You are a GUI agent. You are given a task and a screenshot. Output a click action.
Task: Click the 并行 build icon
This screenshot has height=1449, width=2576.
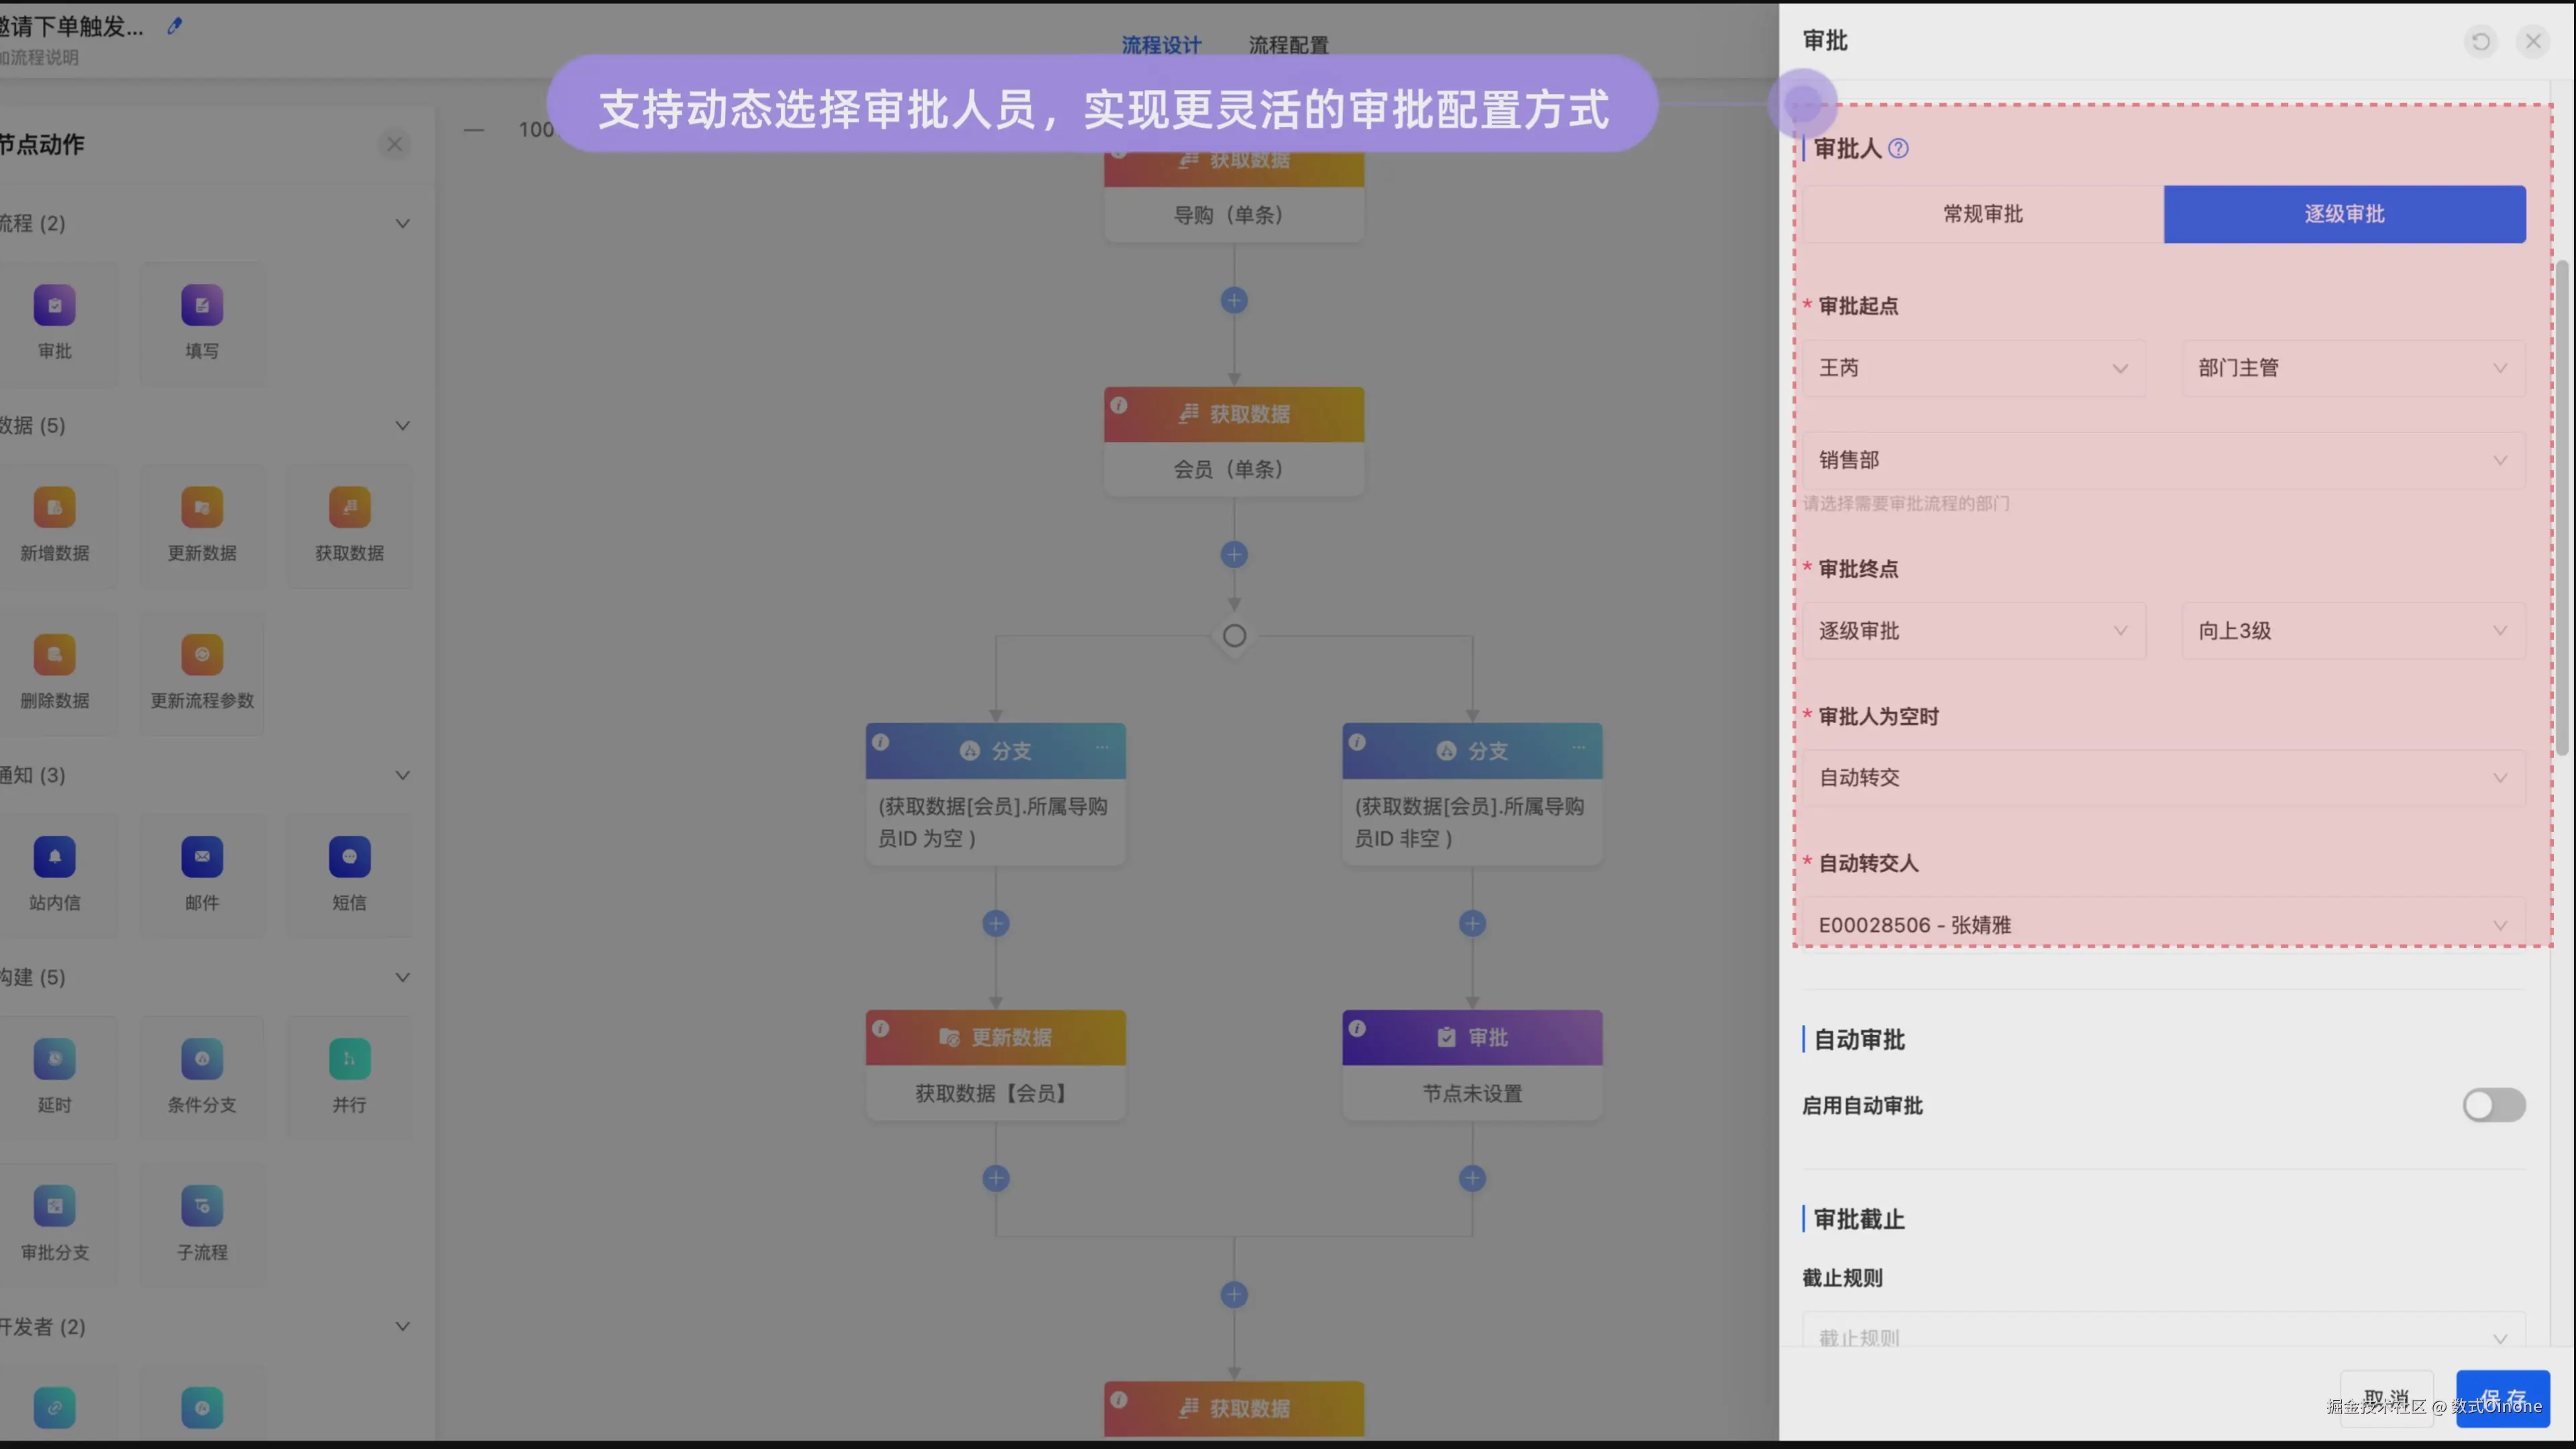pos(349,1059)
